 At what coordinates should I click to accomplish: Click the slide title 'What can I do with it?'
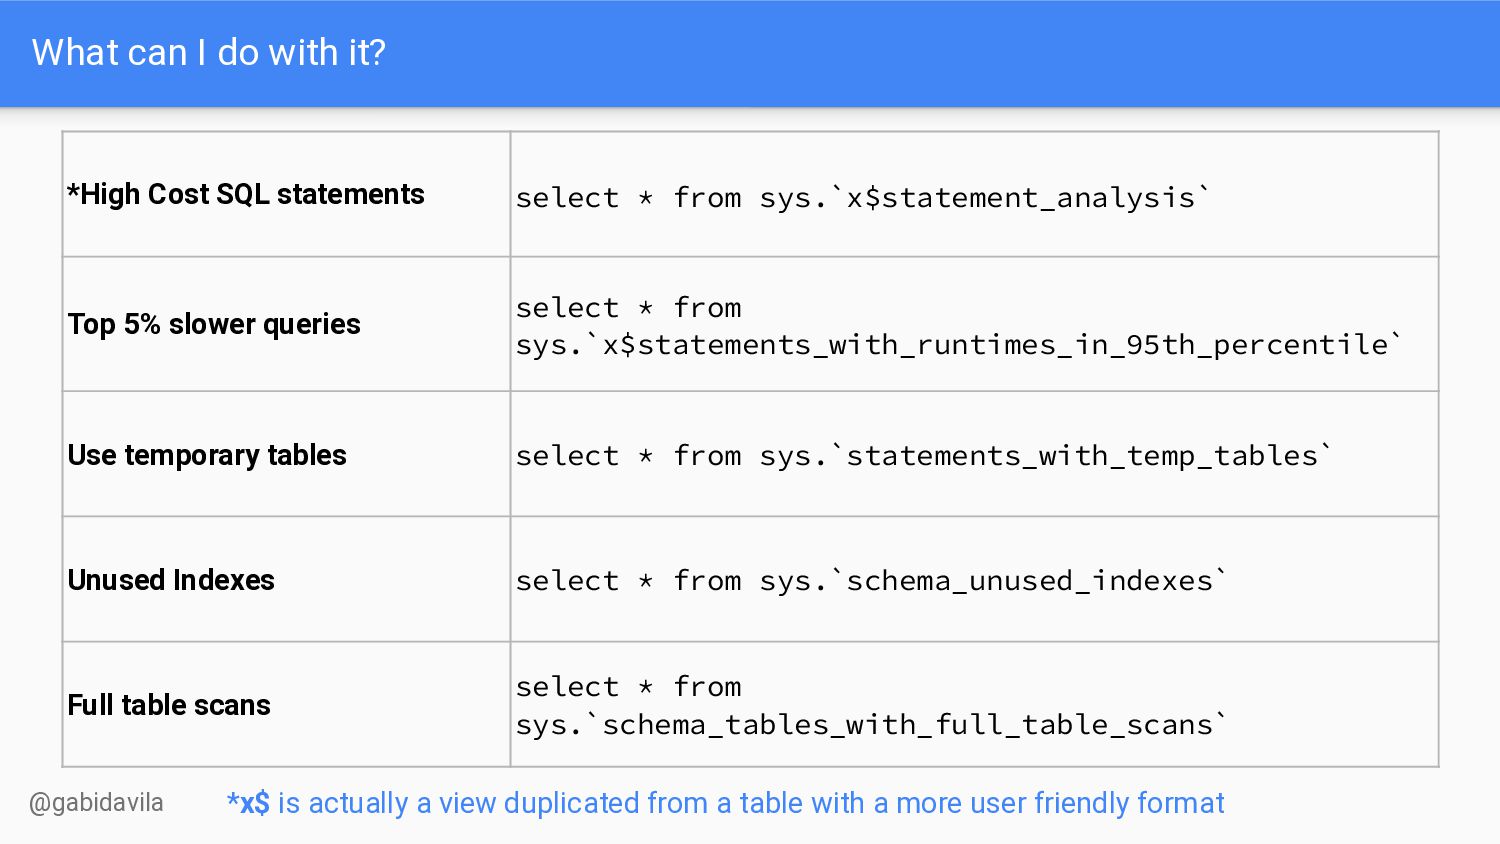point(208,52)
